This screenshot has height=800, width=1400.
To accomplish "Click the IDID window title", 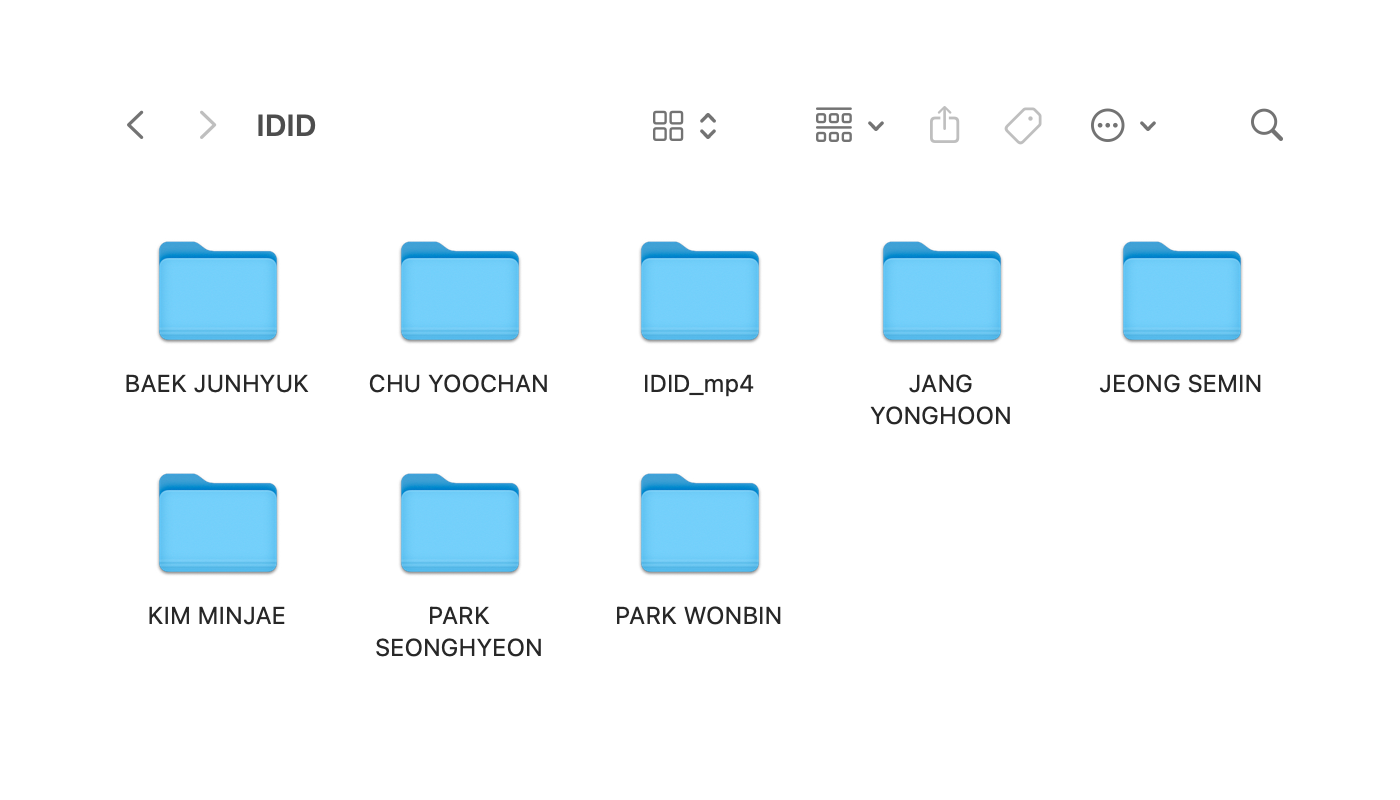I will pos(286,126).
